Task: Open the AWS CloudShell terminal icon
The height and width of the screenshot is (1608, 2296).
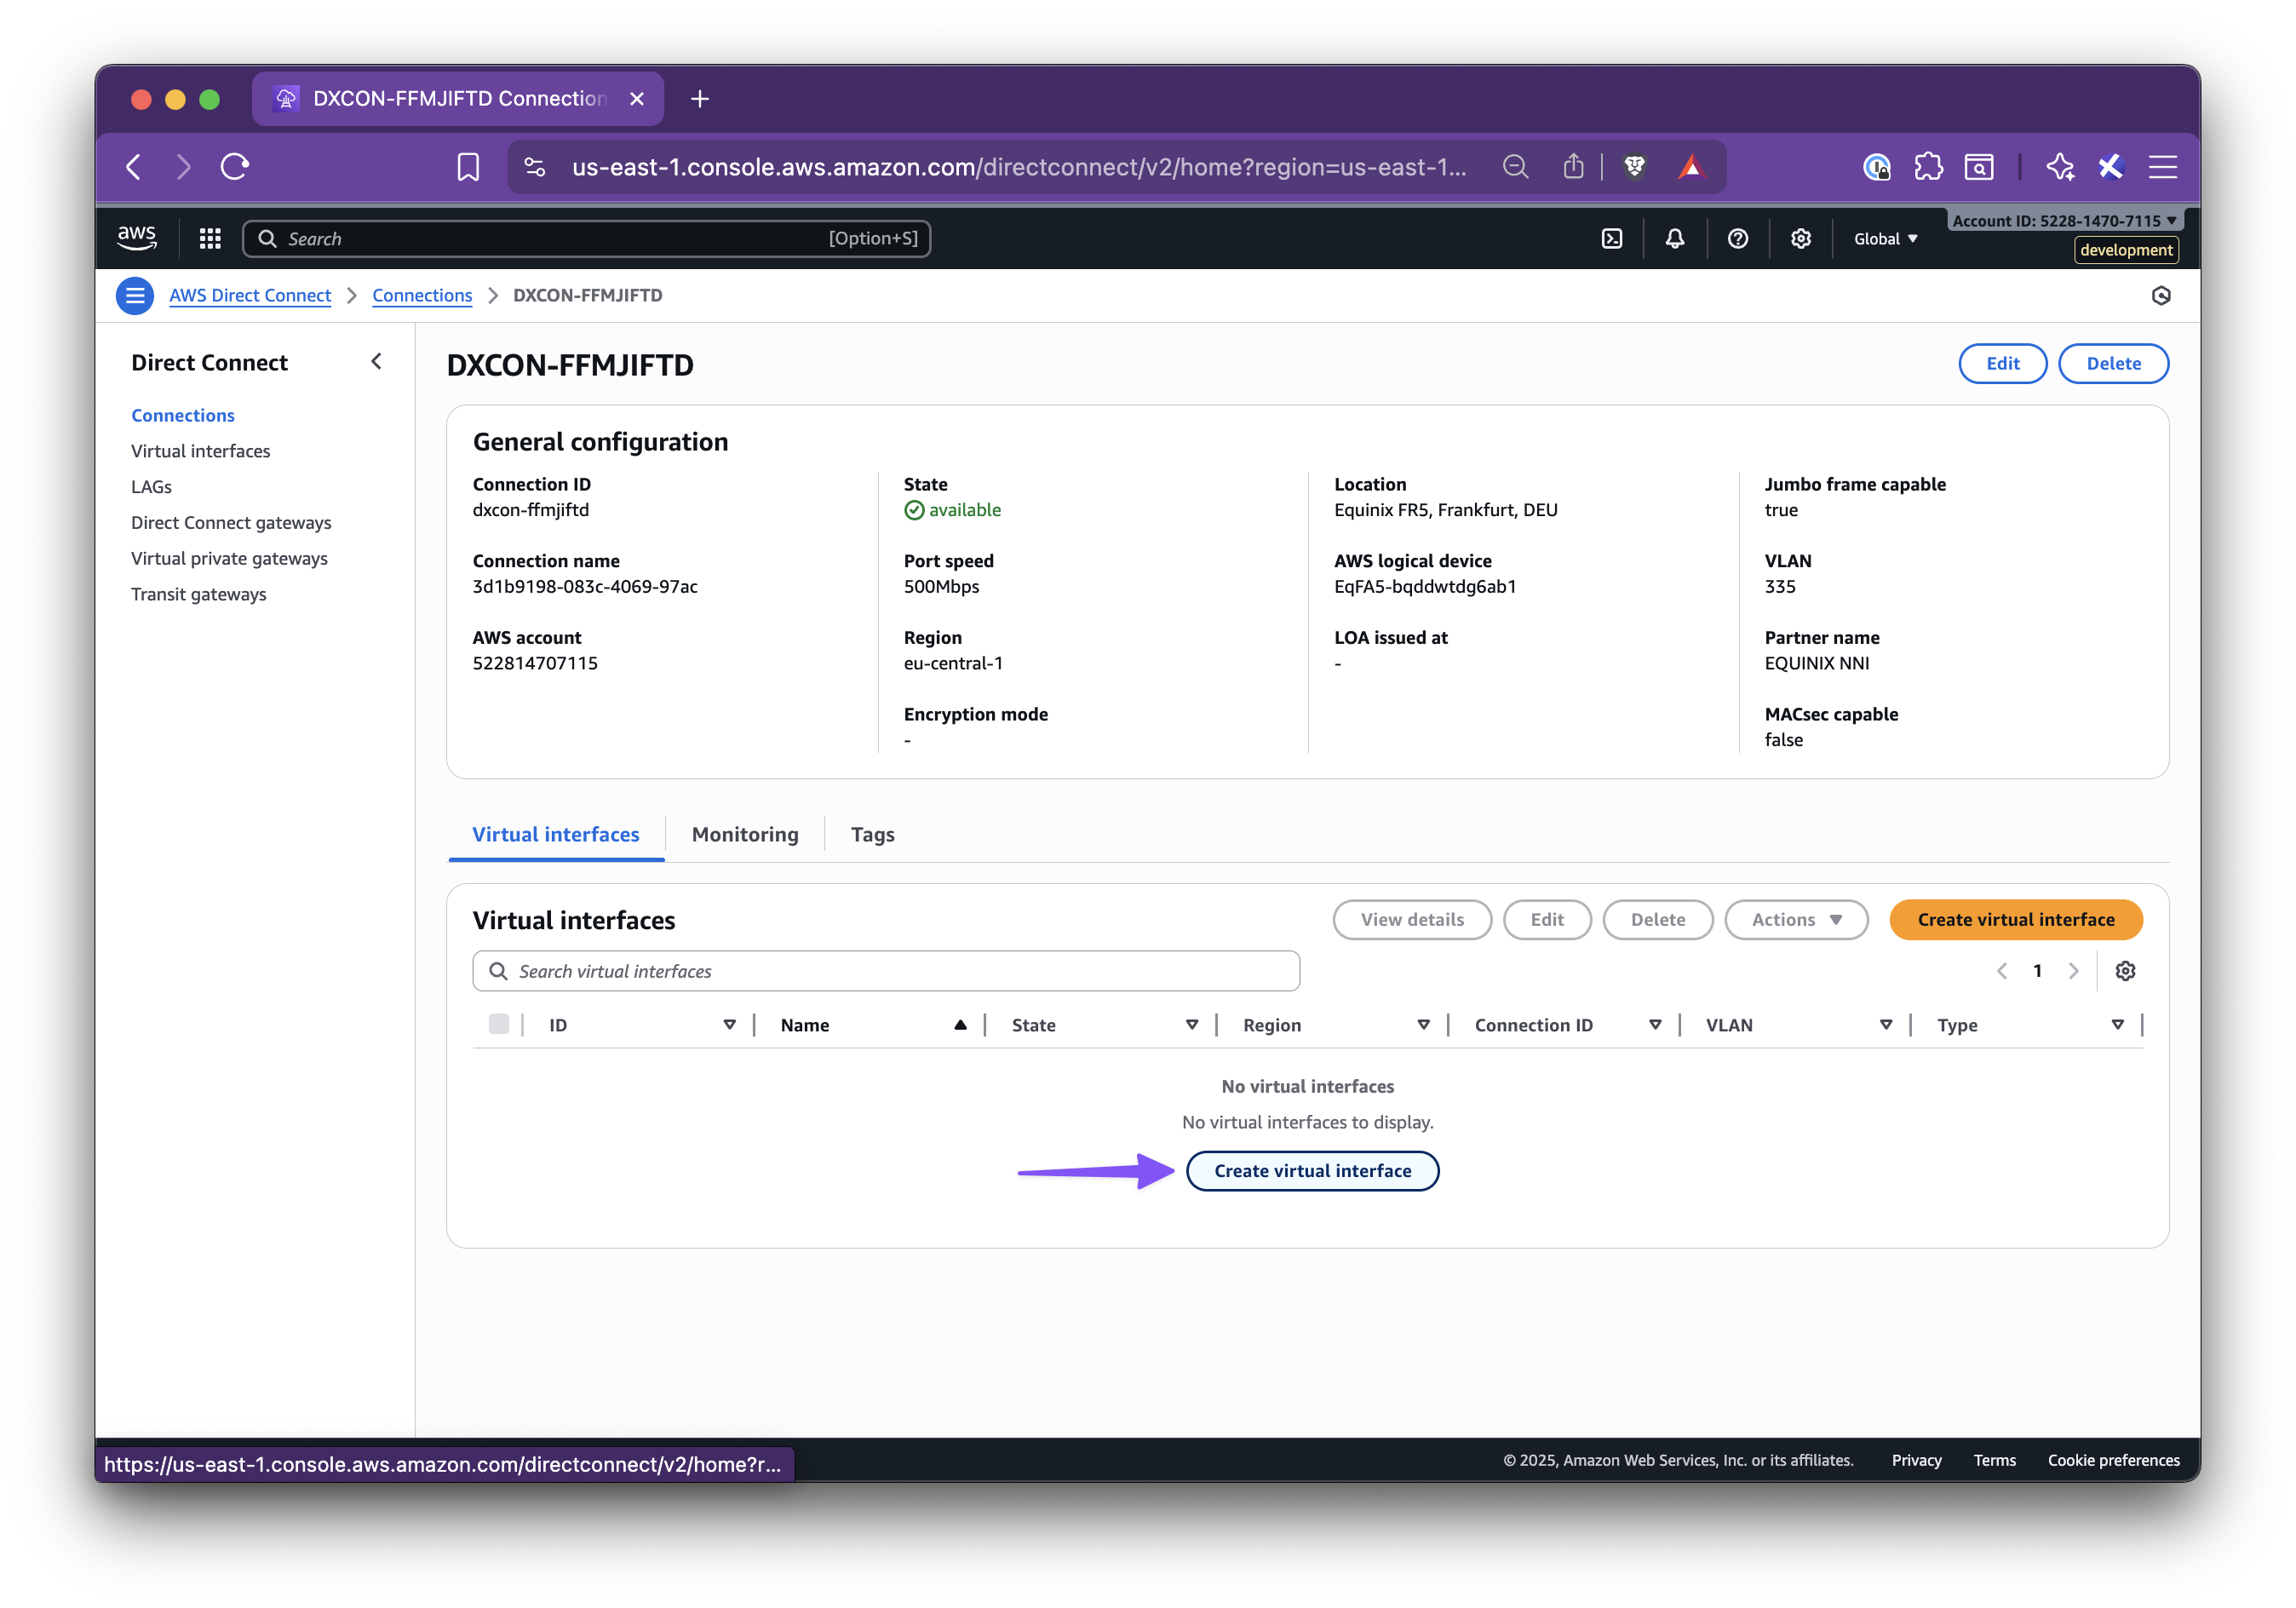Action: (1612, 238)
